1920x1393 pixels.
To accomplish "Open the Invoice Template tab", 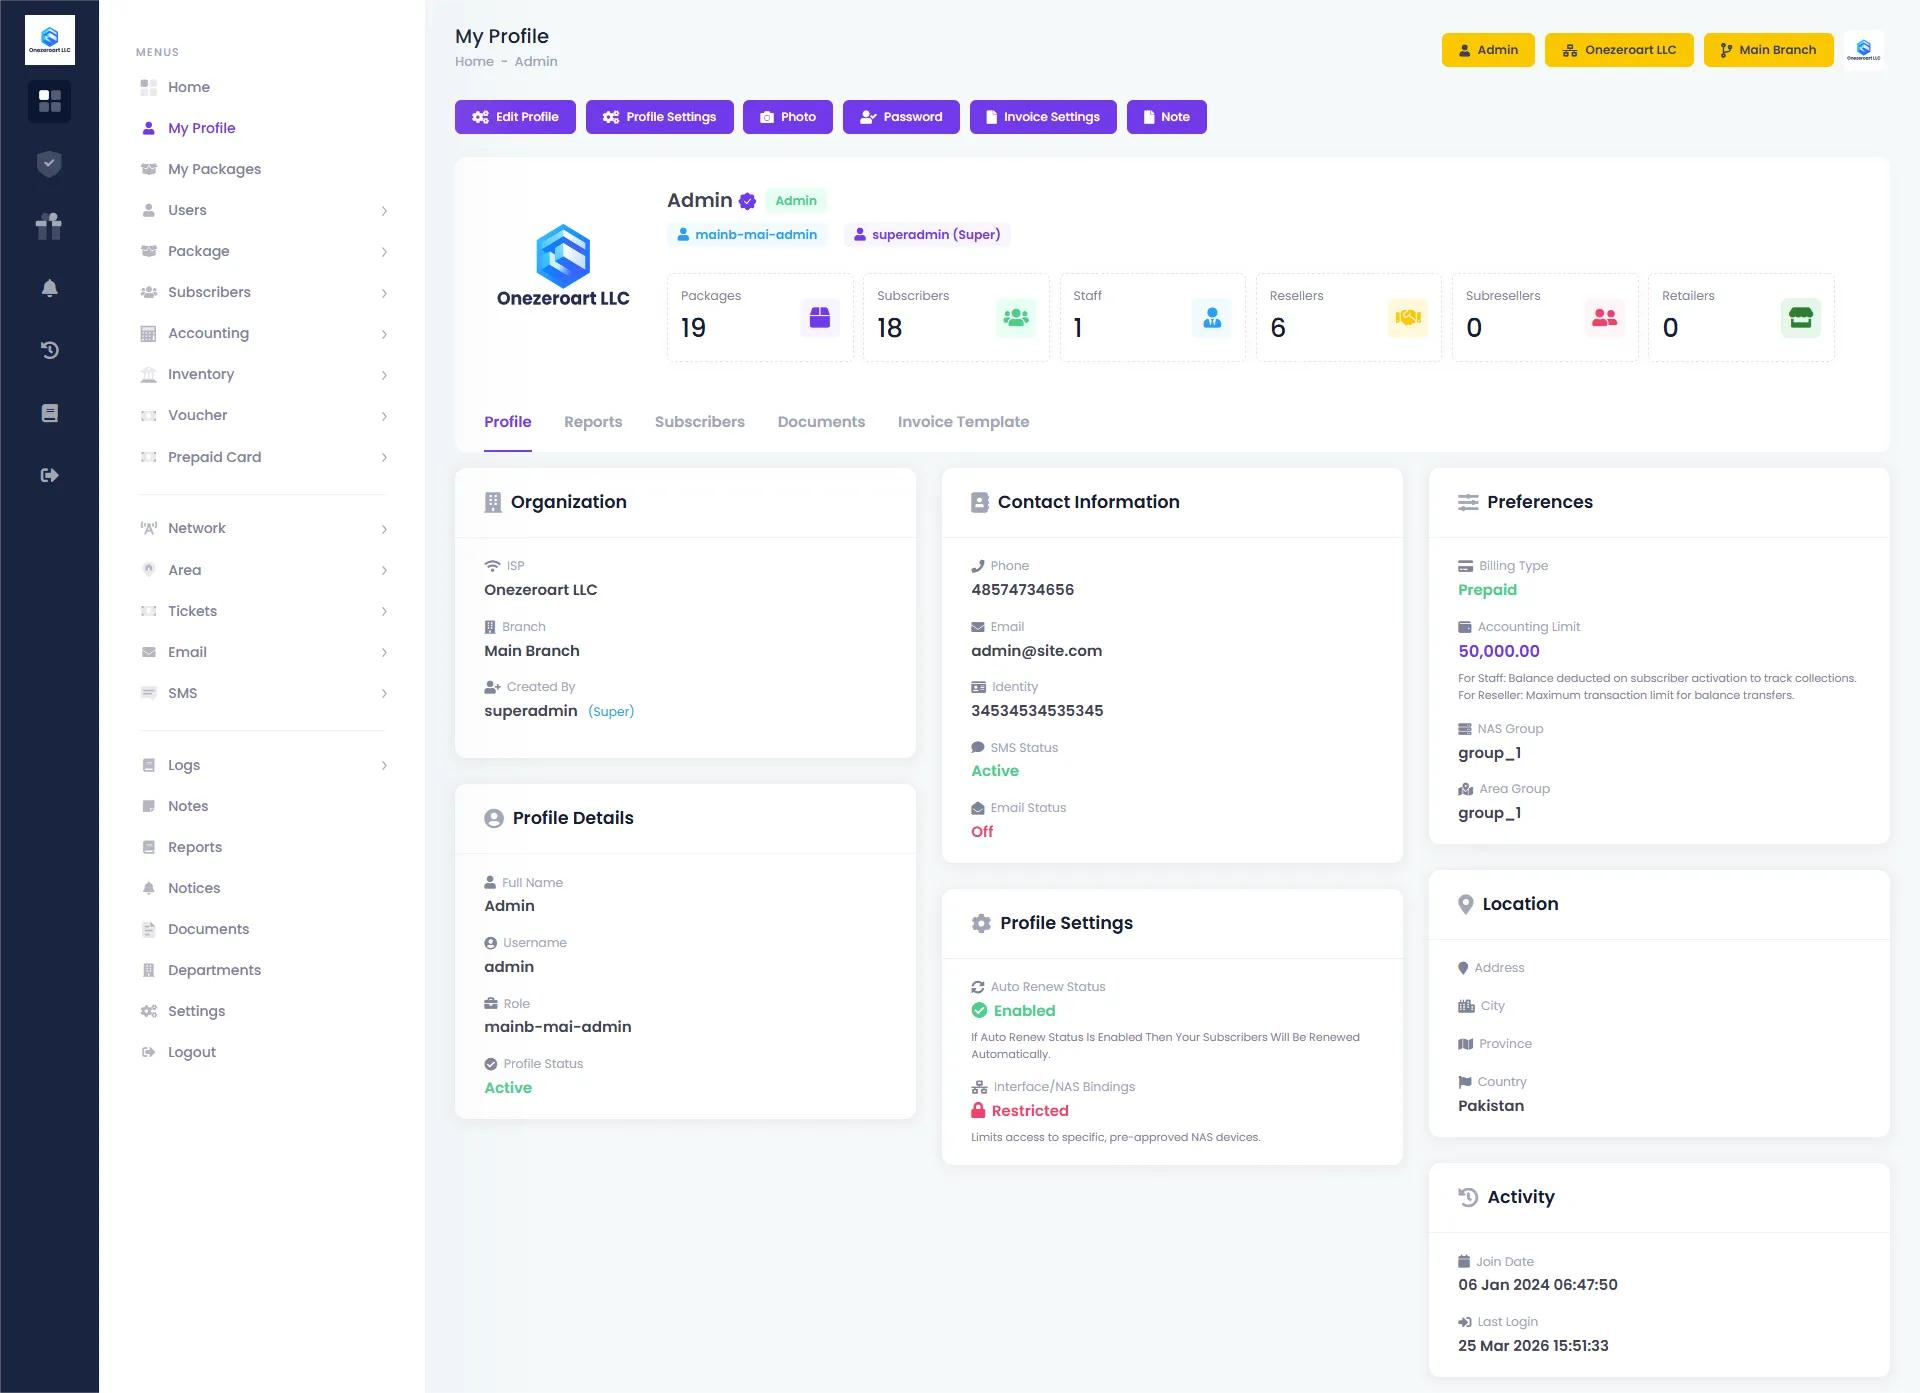I will tap(962, 422).
